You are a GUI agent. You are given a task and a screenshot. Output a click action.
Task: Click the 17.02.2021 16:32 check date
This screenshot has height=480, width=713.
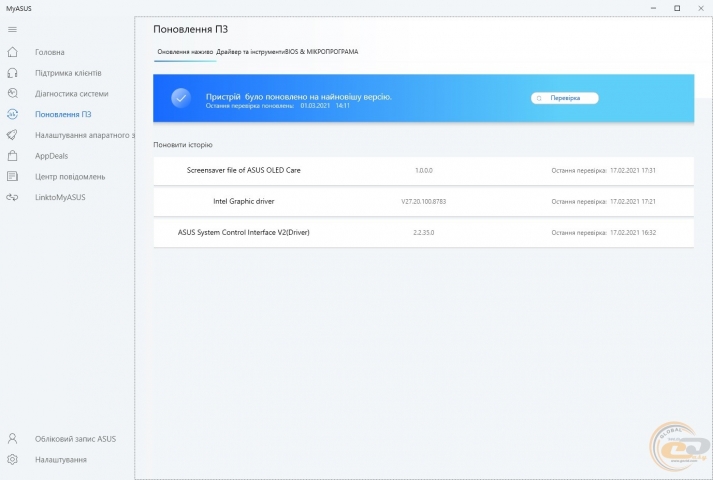(x=633, y=232)
